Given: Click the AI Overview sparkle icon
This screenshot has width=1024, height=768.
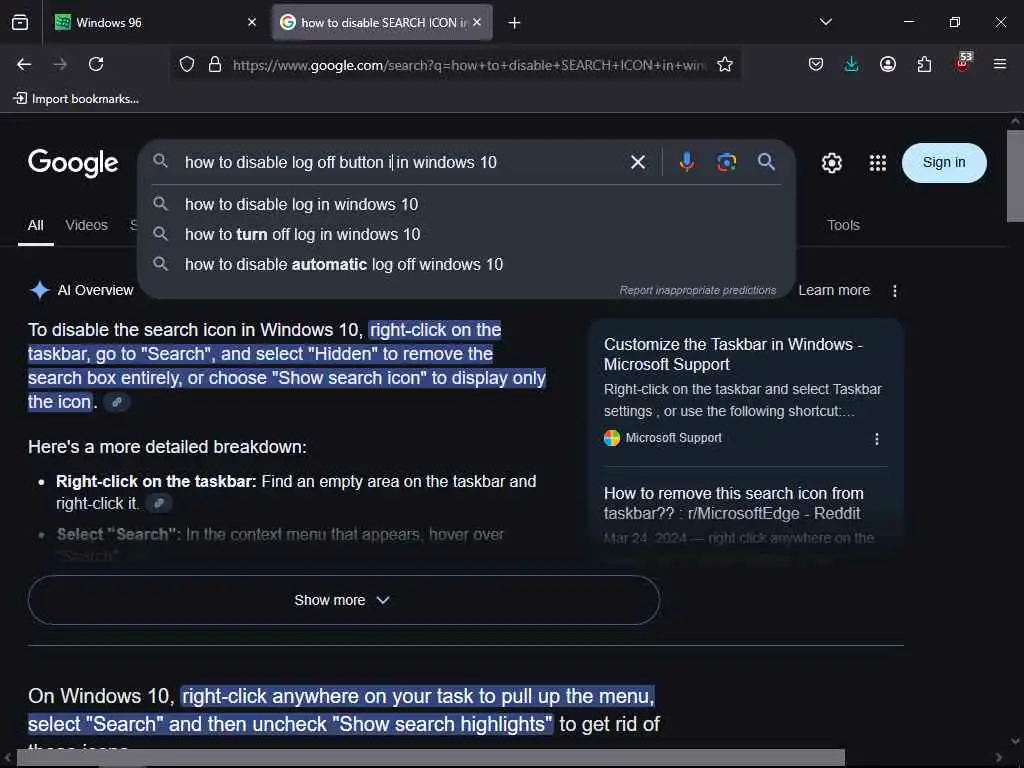Looking at the screenshot, I should [x=40, y=290].
